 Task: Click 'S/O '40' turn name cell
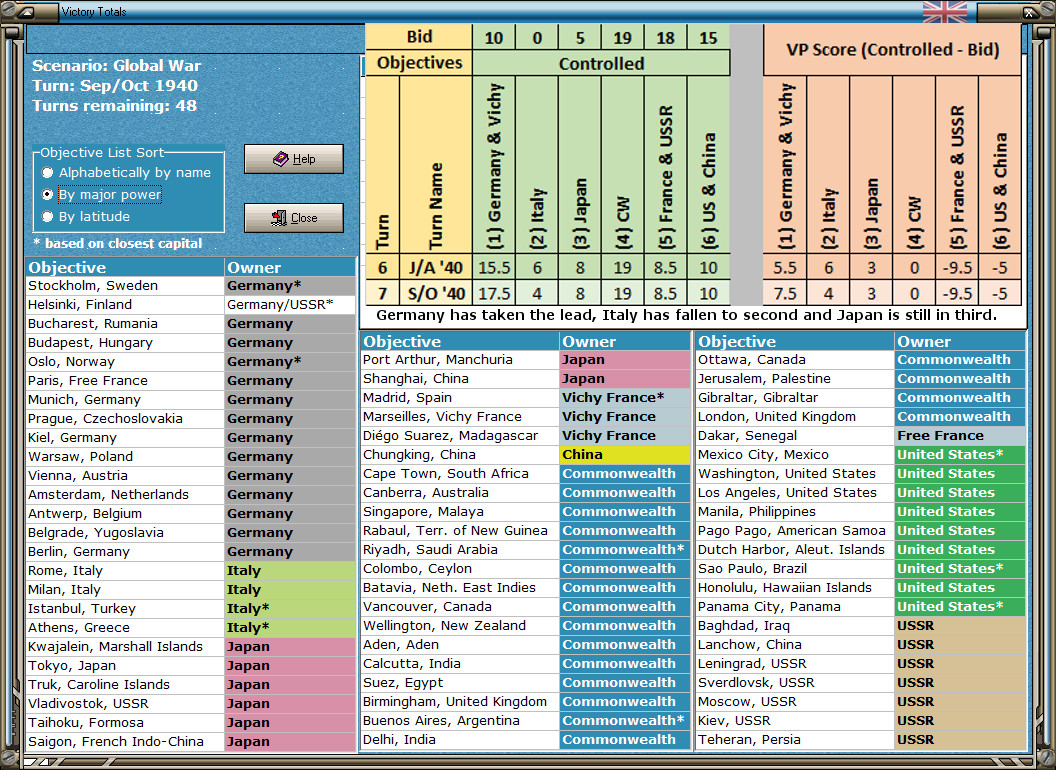(436, 294)
